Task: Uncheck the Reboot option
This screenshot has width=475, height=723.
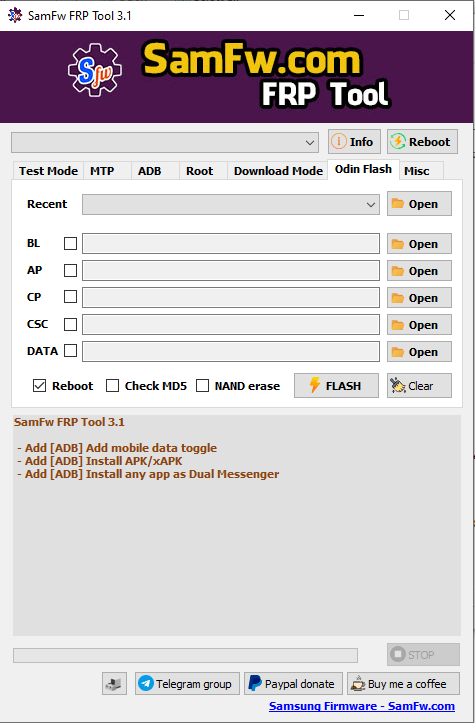Action: pyautogui.click(x=40, y=385)
